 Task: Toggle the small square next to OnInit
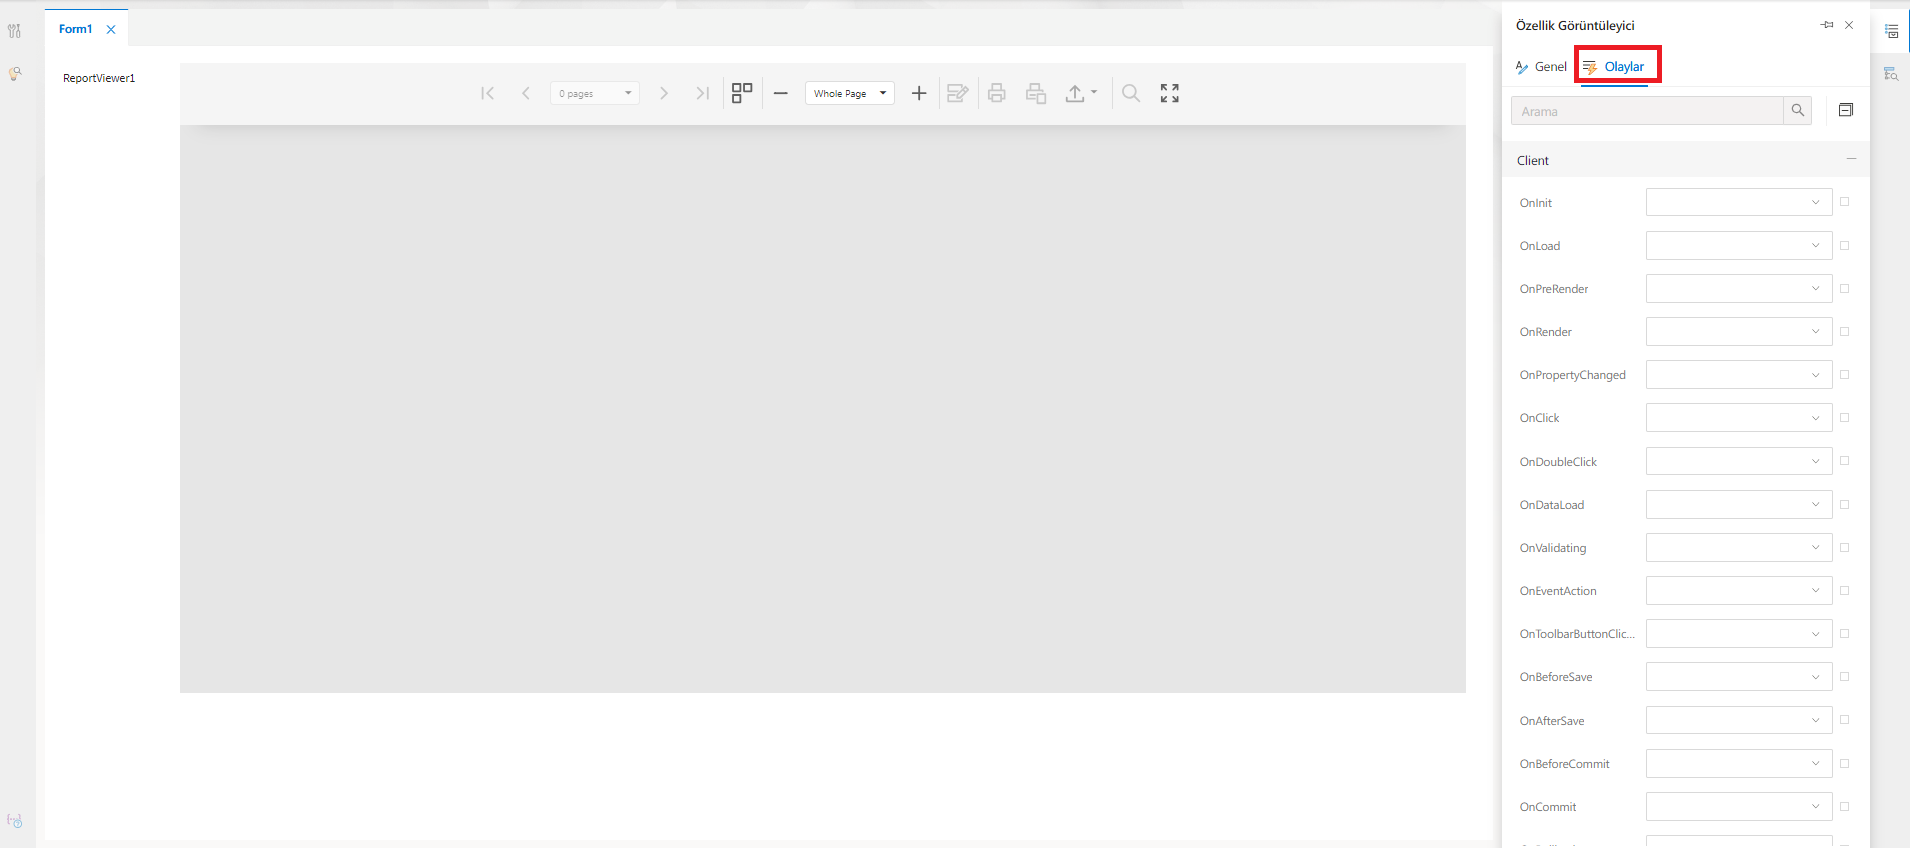pyautogui.click(x=1845, y=202)
